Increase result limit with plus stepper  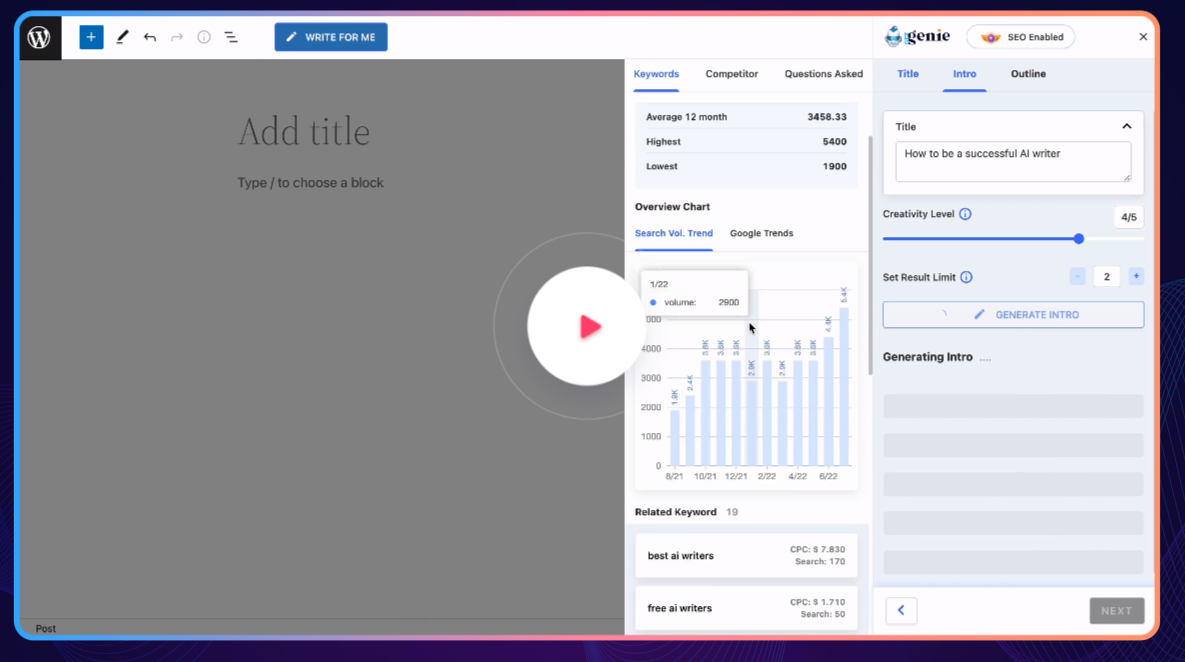(x=1136, y=276)
